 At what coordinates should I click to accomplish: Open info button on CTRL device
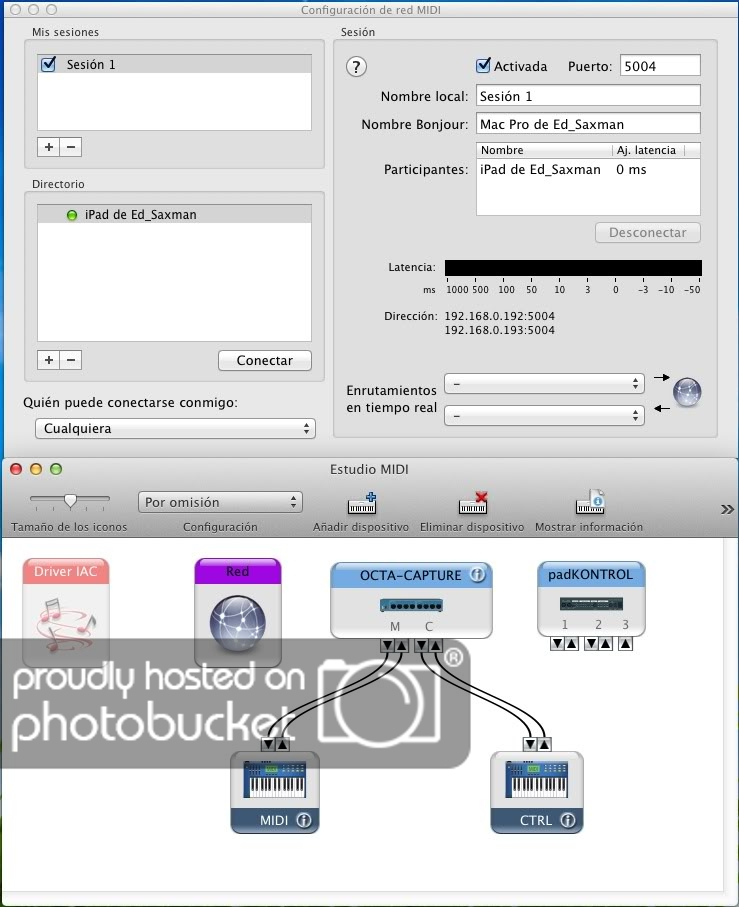[568, 820]
